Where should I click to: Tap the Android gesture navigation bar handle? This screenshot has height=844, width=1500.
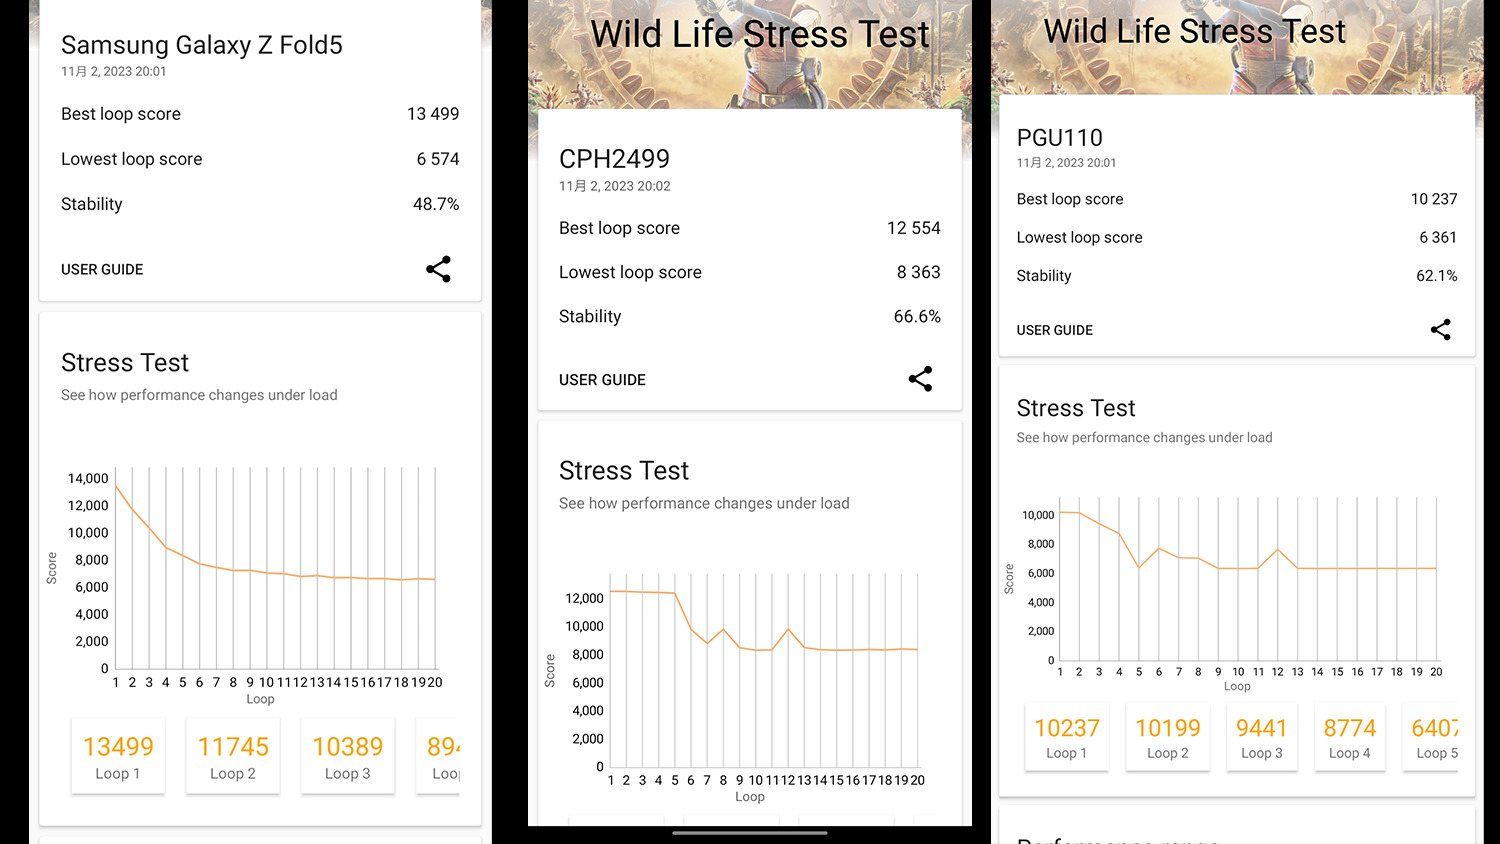(750, 832)
